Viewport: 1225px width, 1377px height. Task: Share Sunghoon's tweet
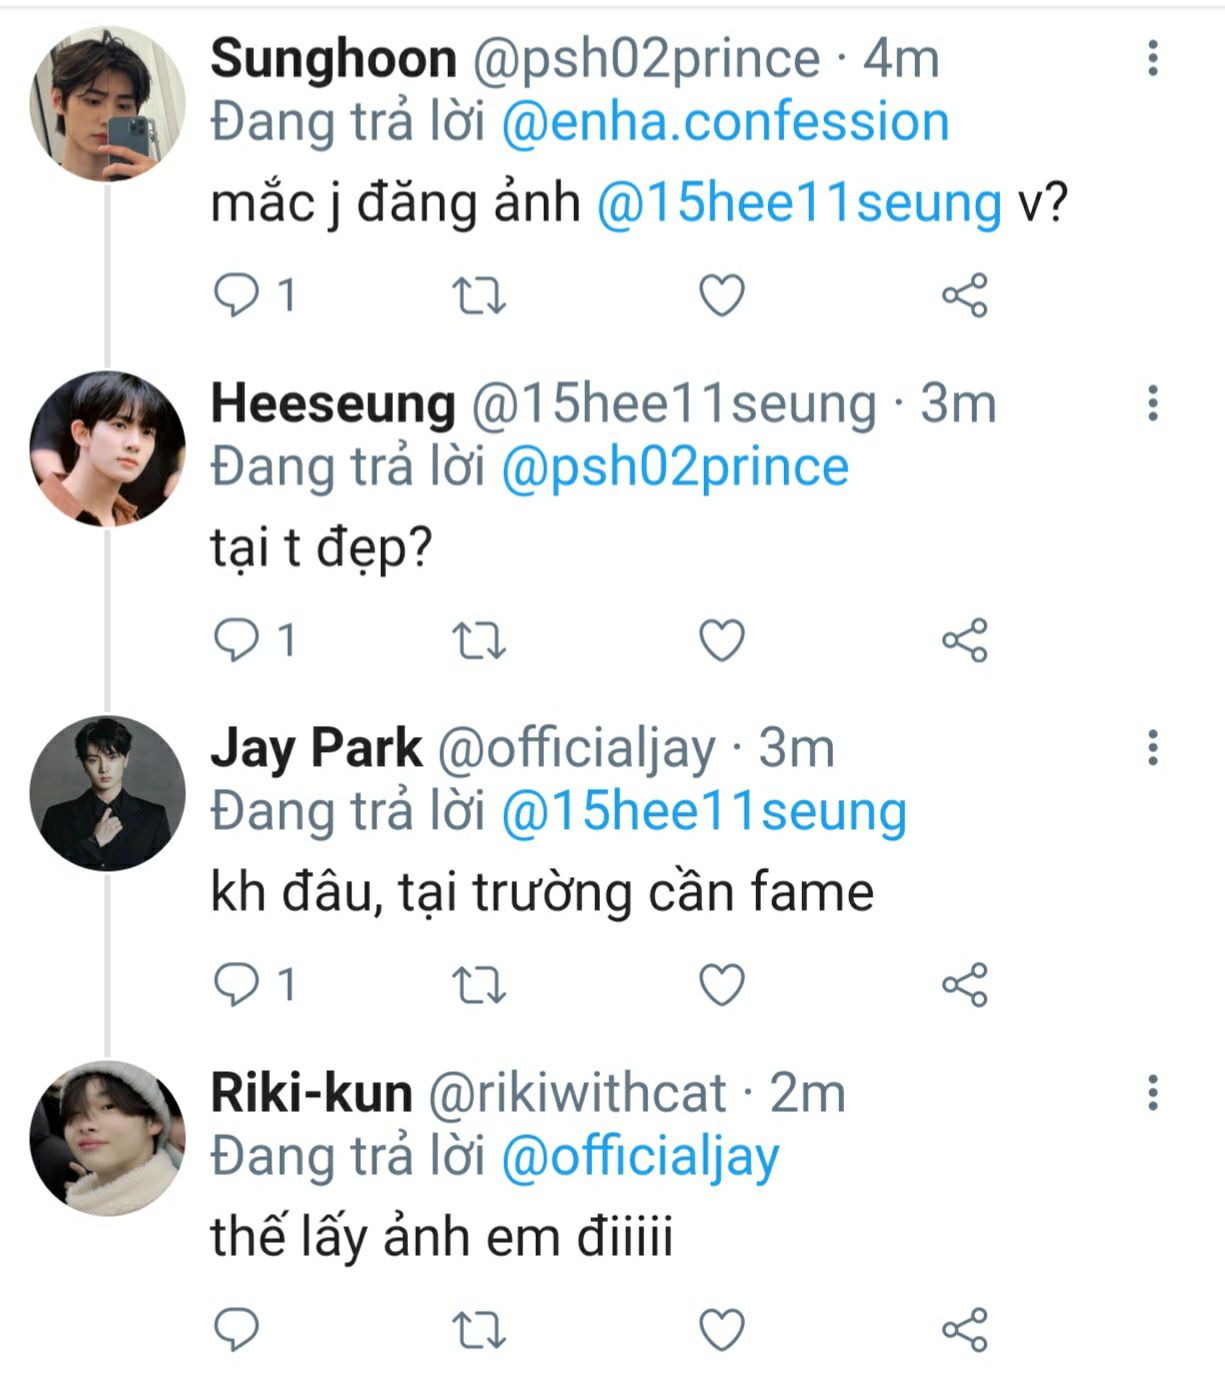(x=965, y=296)
